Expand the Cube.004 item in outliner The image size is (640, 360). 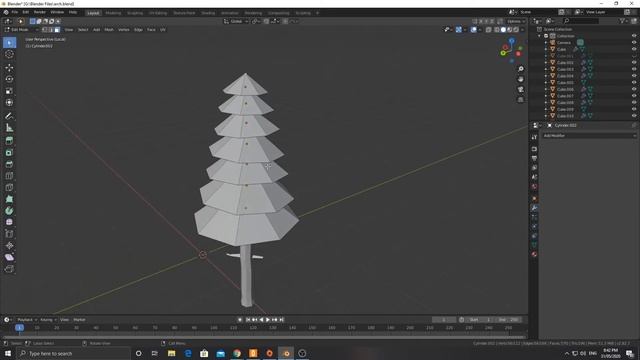546,76
